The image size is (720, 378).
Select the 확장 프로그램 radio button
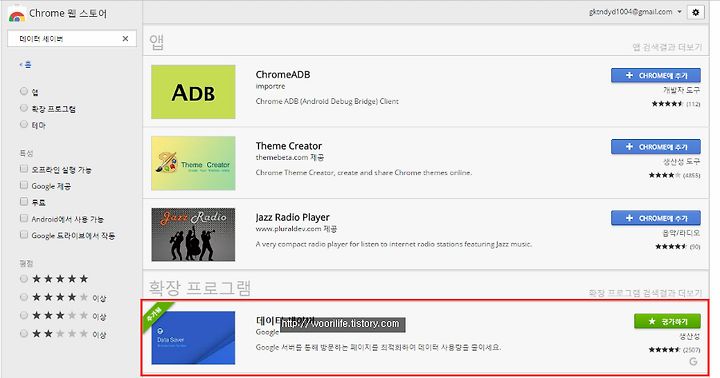[24, 108]
